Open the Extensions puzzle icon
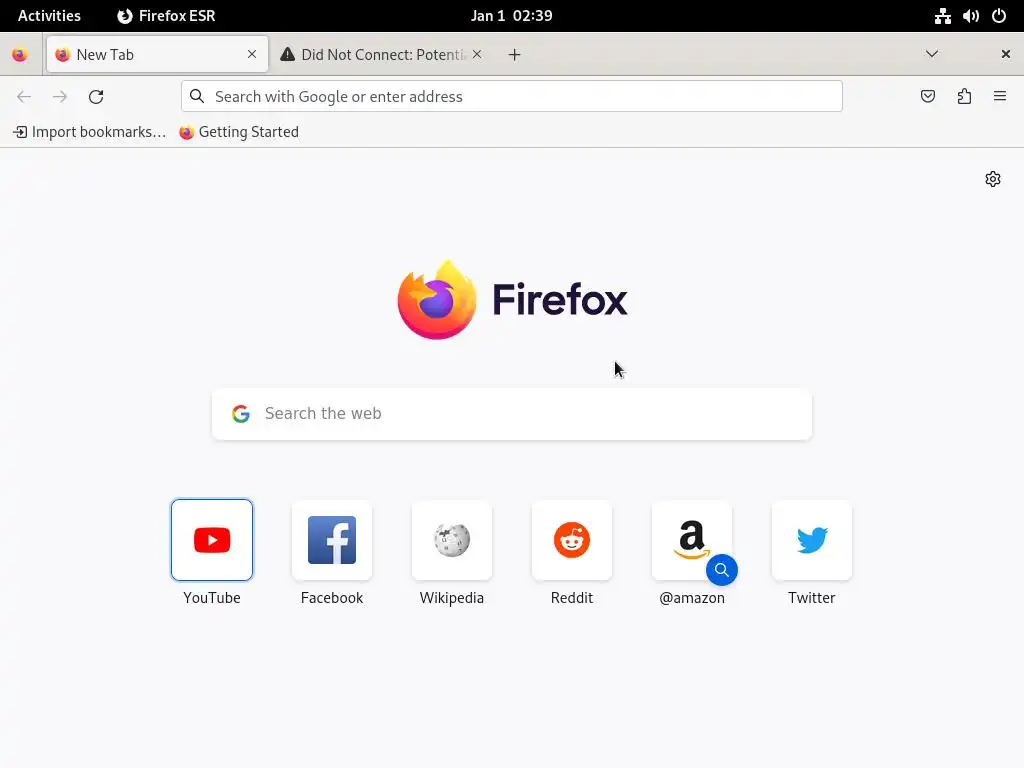Viewport: 1024px width, 768px height. (x=964, y=96)
